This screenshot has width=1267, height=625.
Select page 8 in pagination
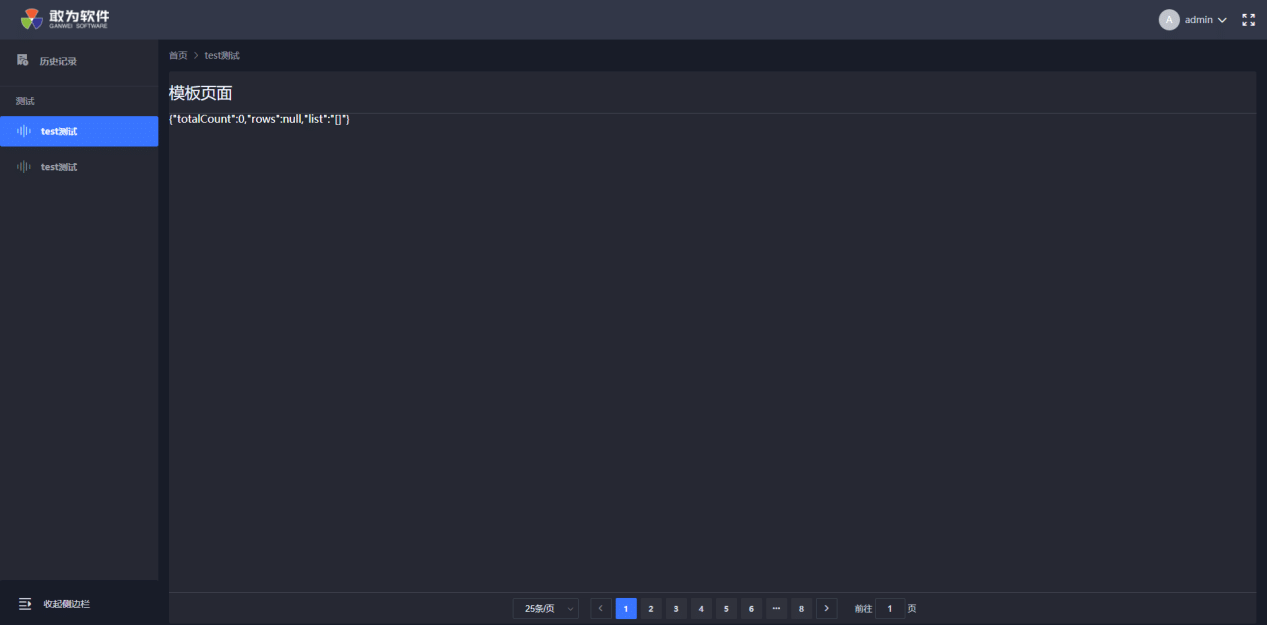pyautogui.click(x=801, y=608)
